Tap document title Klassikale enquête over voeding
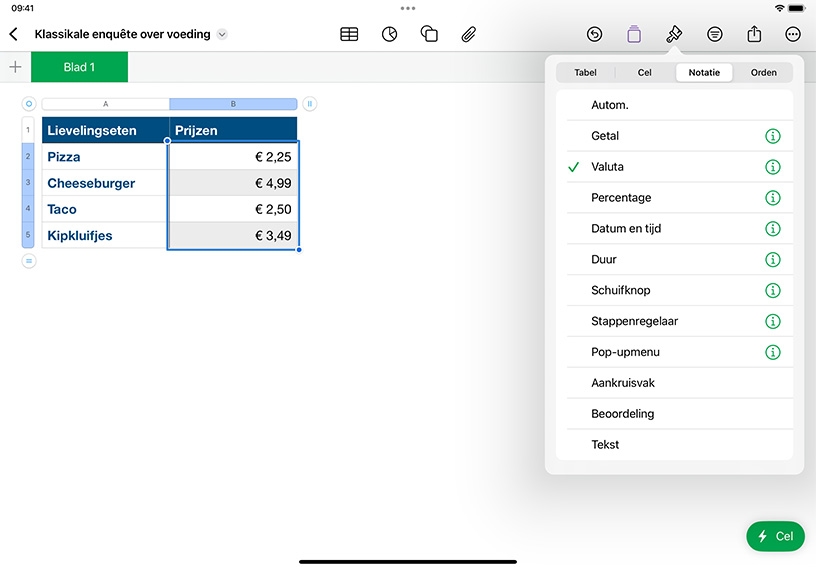Screen dimensions: 816x567 click(x=122, y=34)
